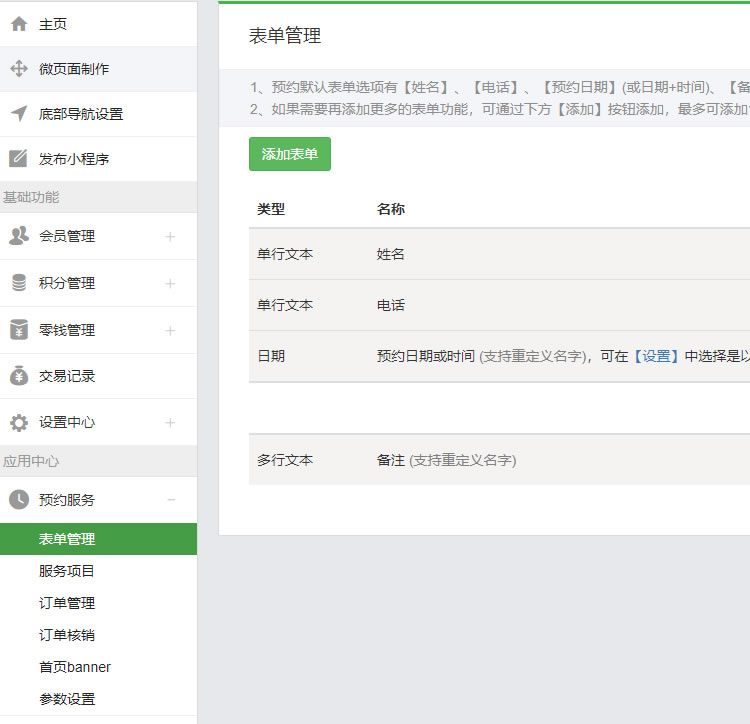Click the edit icon for 发布小程序
This screenshot has height=724, width=750.
coord(18,159)
